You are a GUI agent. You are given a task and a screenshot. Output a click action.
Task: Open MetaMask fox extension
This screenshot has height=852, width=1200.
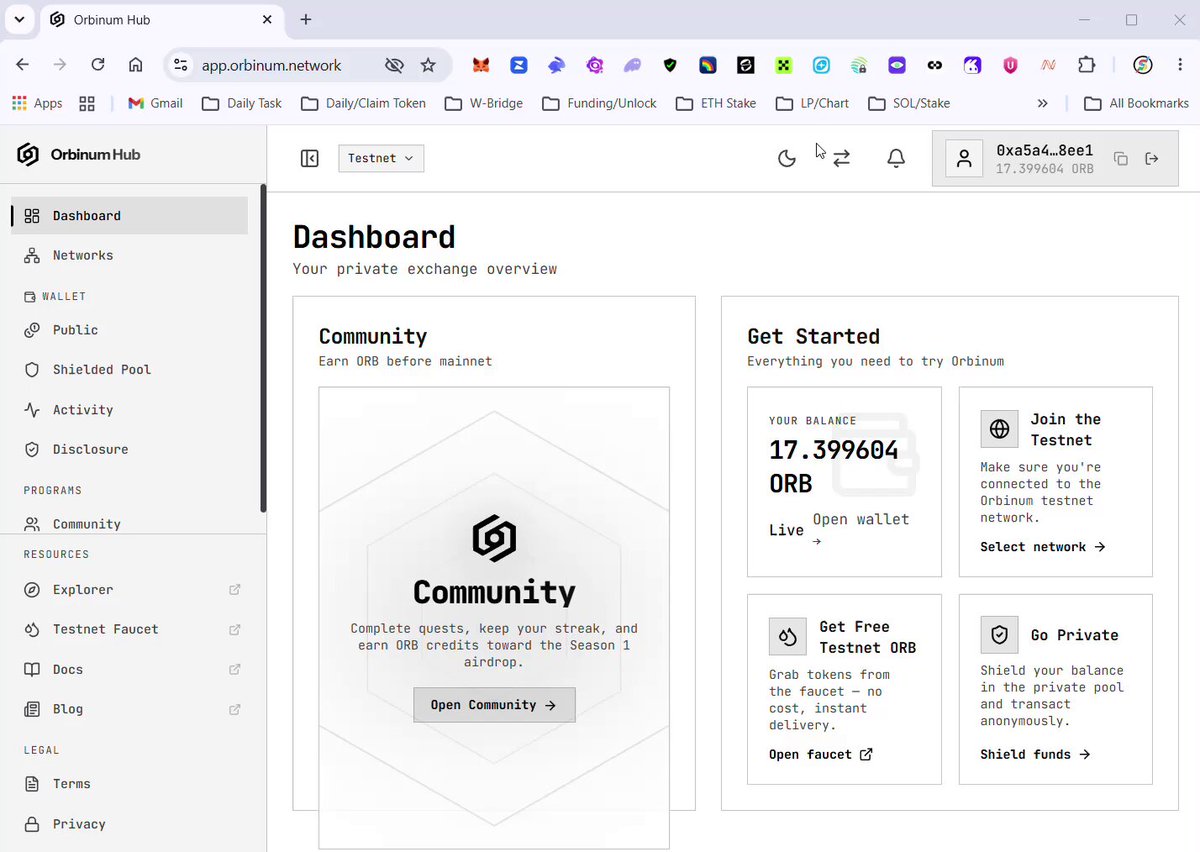coord(482,65)
